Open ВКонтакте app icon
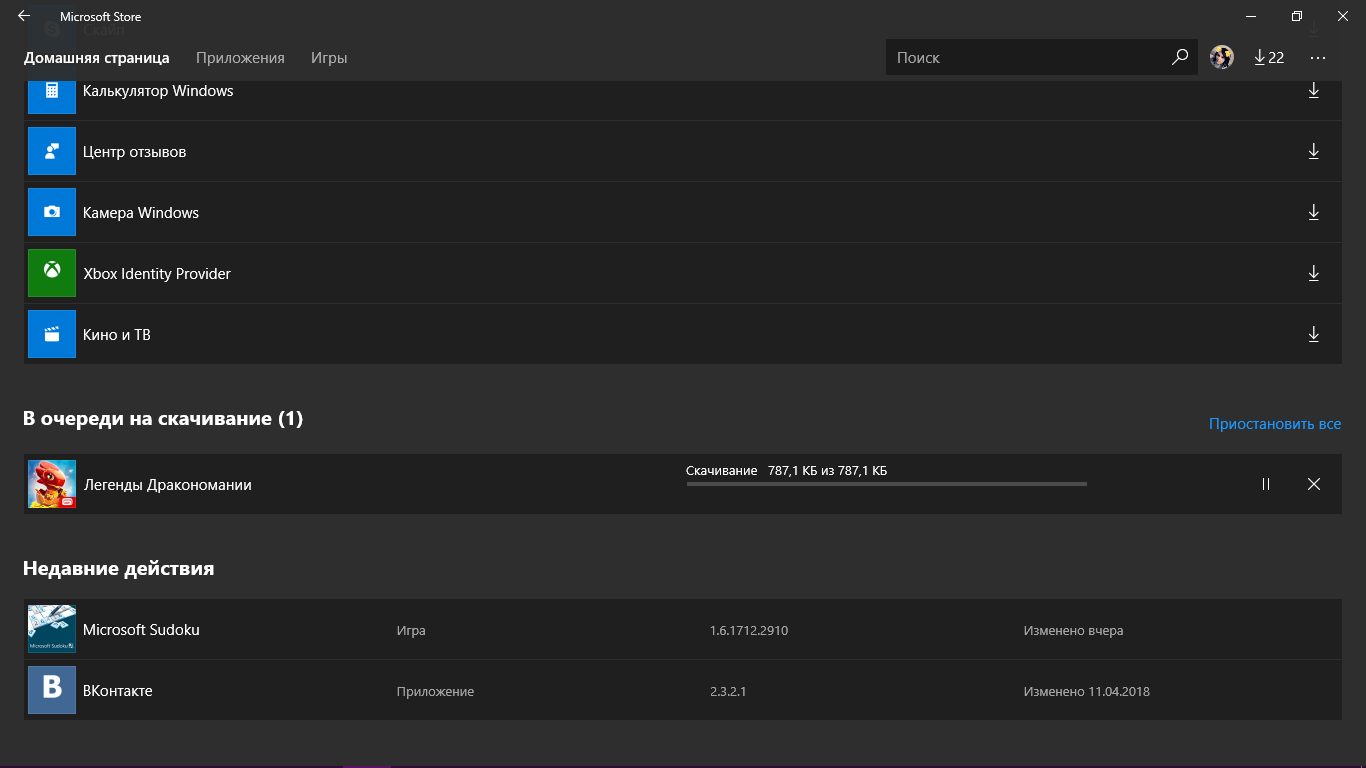The width and height of the screenshot is (1366, 768). pos(52,691)
